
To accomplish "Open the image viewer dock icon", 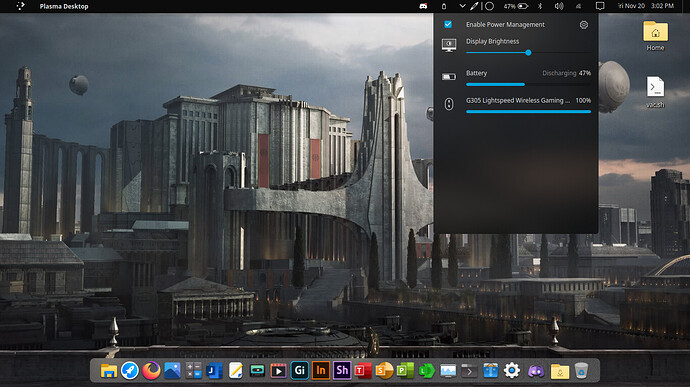I will [172, 371].
